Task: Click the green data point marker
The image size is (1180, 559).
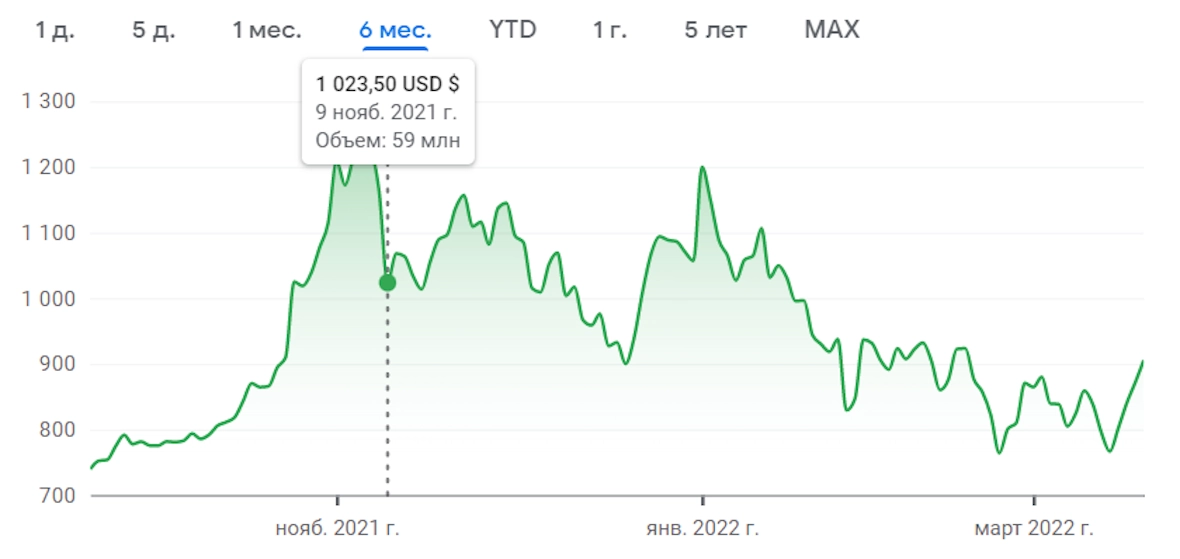Action: pyautogui.click(x=387, y=283)
